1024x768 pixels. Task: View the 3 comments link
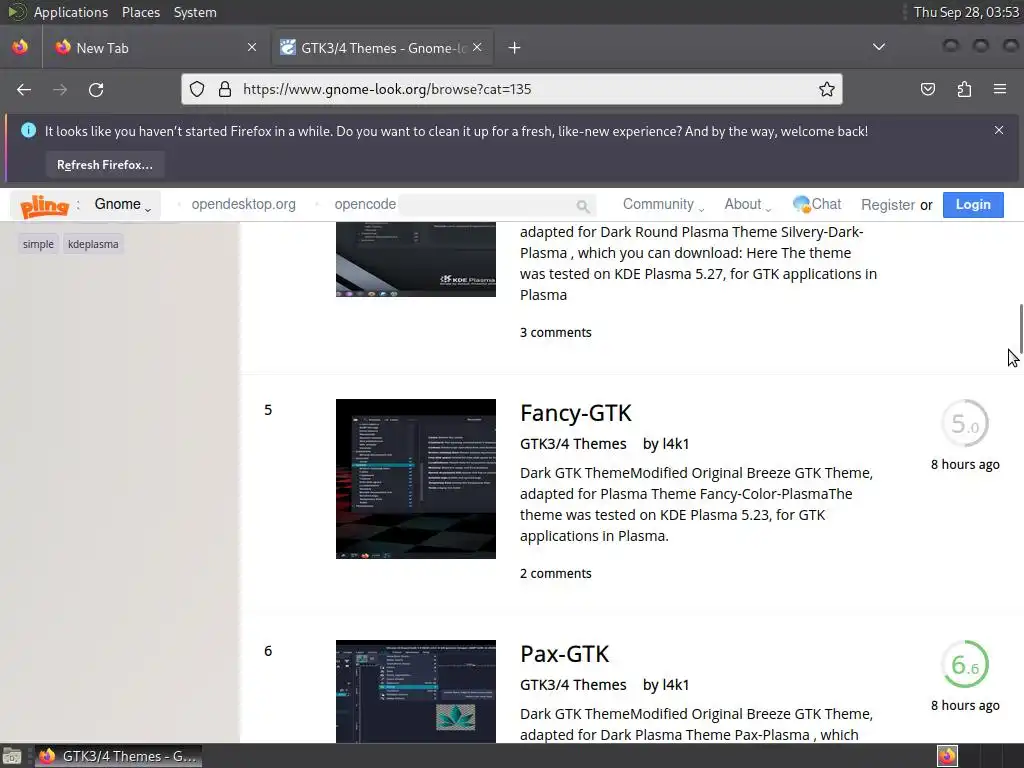(556, 332)
